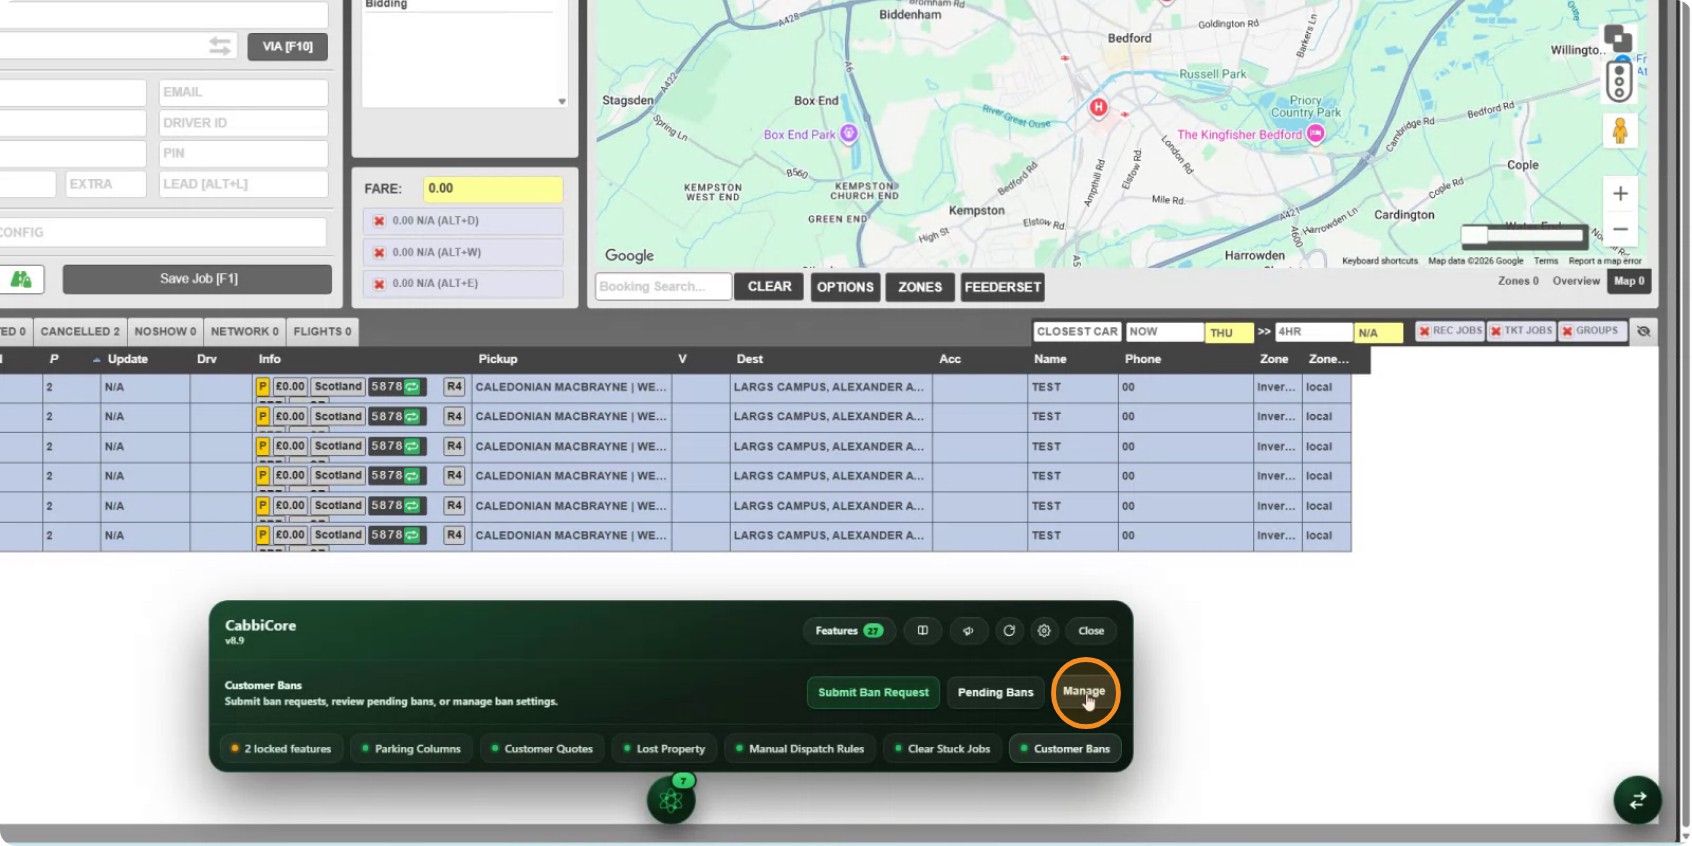Open the THU day selector
The width and height of the screenshot is (1692, 846).
click(1228, 333)
